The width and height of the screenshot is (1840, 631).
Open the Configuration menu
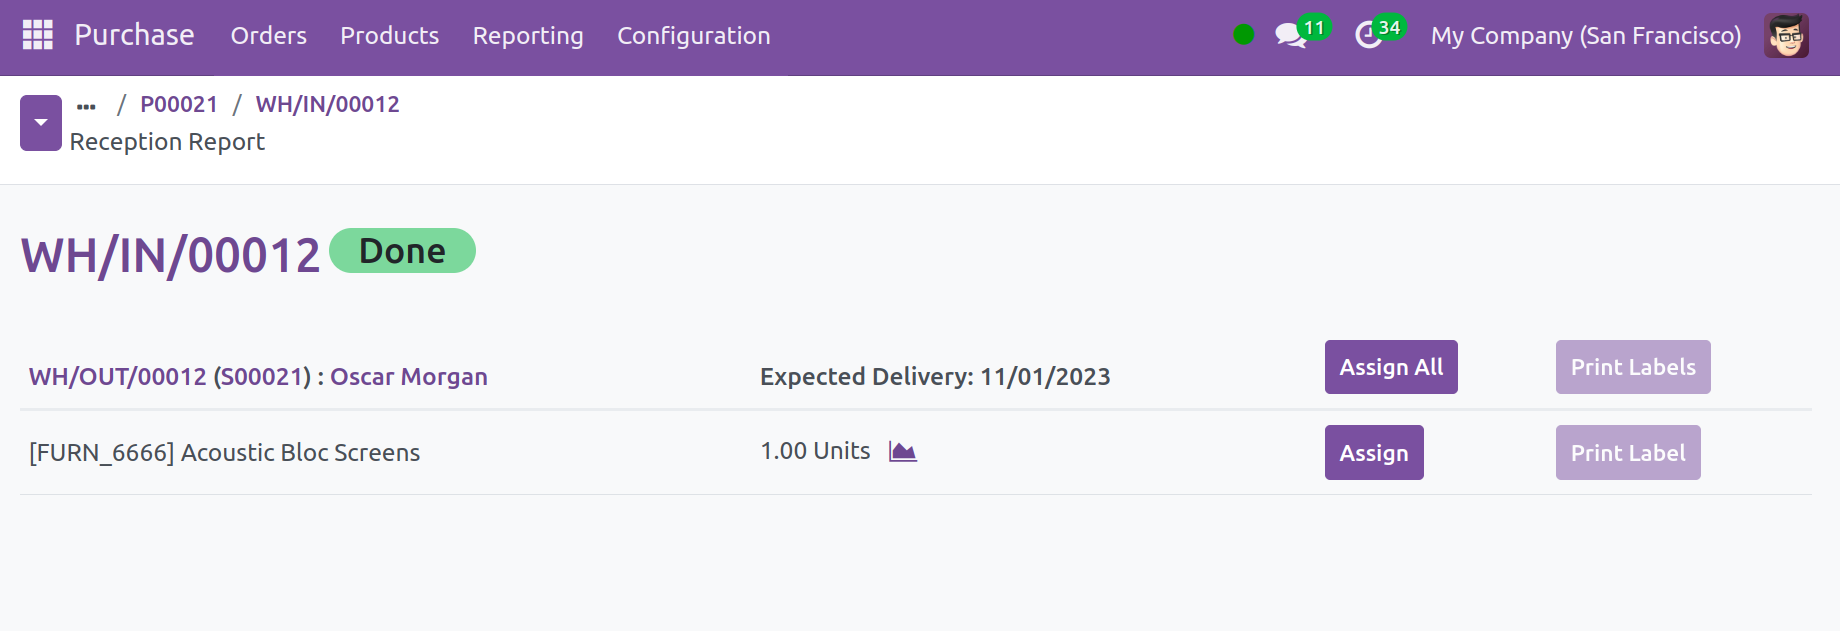[693, 36]
